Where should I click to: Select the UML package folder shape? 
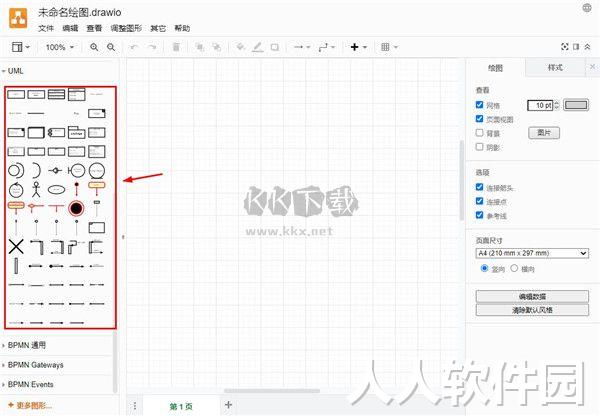[77, 132]
